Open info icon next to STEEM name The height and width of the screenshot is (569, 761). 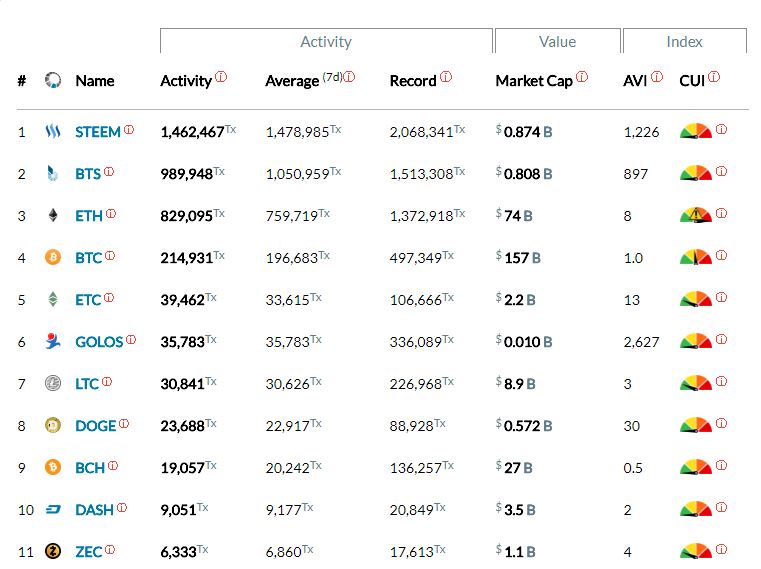[x=129, y=130]
